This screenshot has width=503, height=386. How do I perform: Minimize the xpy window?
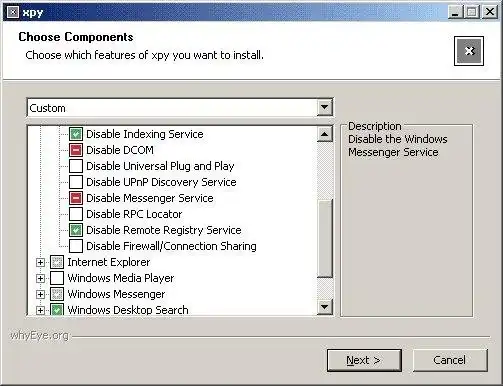tap(455, 12)
